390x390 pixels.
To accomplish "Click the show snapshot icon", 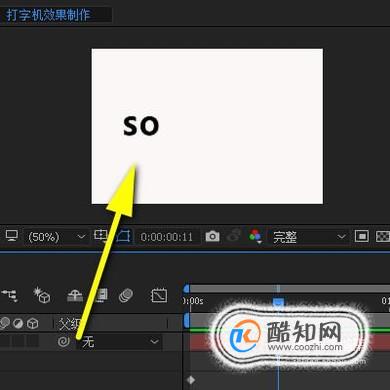I will pyautogui.click(x=234, y=236).
